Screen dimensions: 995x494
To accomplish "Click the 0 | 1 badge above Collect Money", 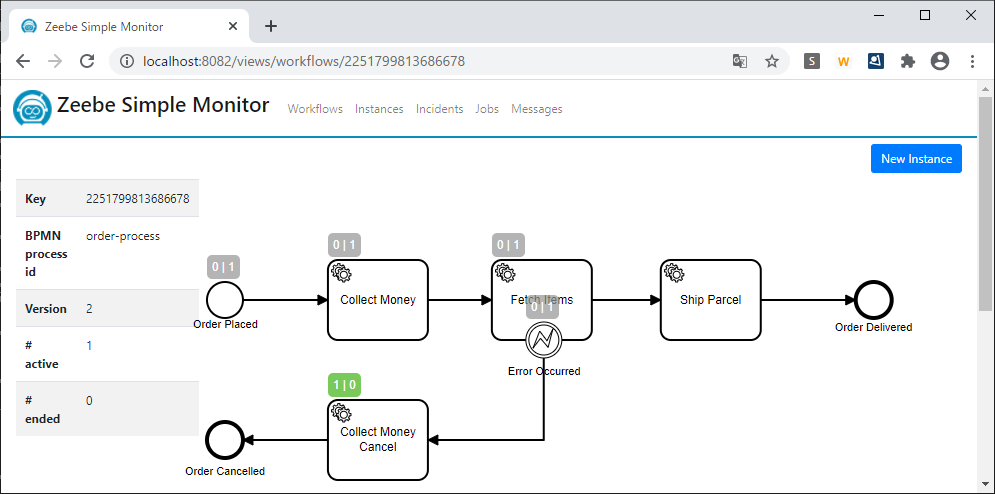I will [344, 245].
